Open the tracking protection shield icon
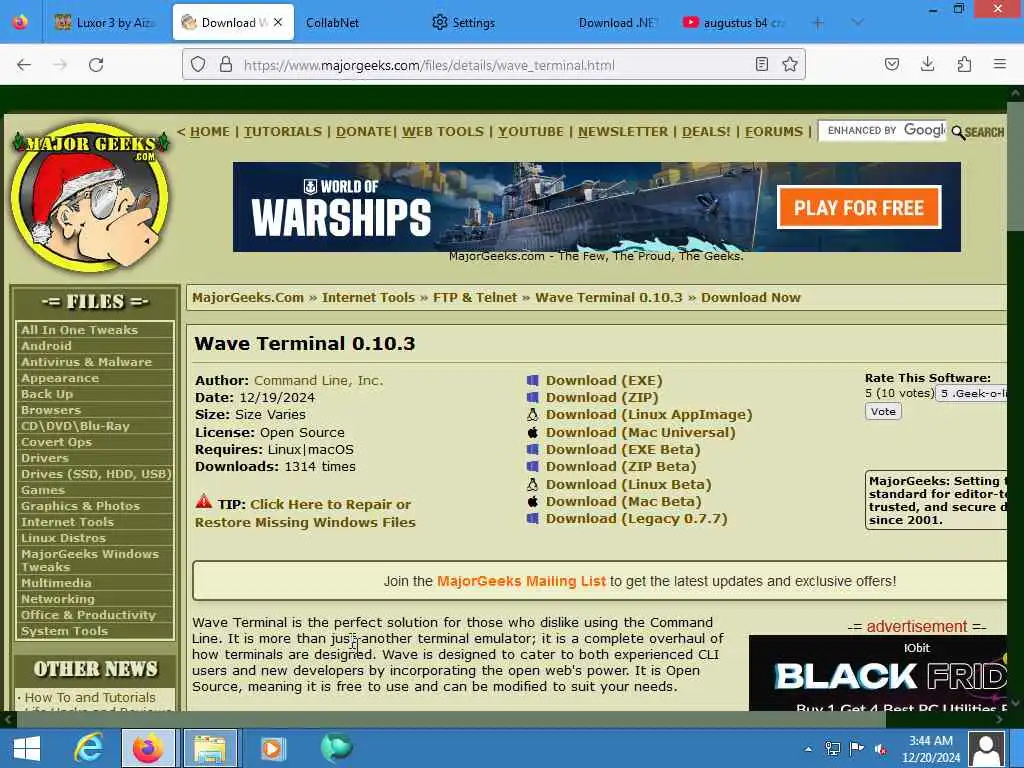 point(198,65)
